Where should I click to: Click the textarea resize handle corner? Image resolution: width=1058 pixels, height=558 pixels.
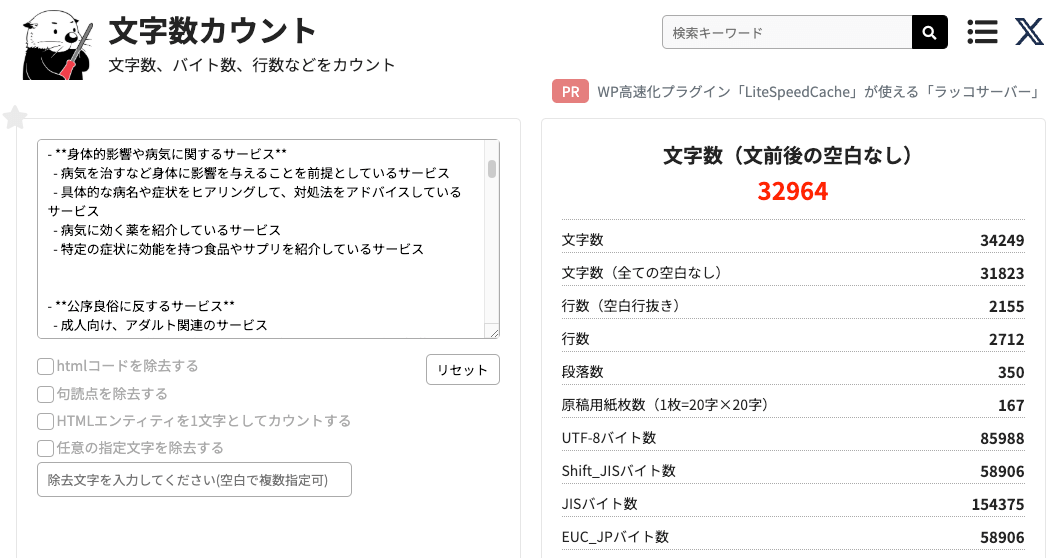[x=492, y=332]
